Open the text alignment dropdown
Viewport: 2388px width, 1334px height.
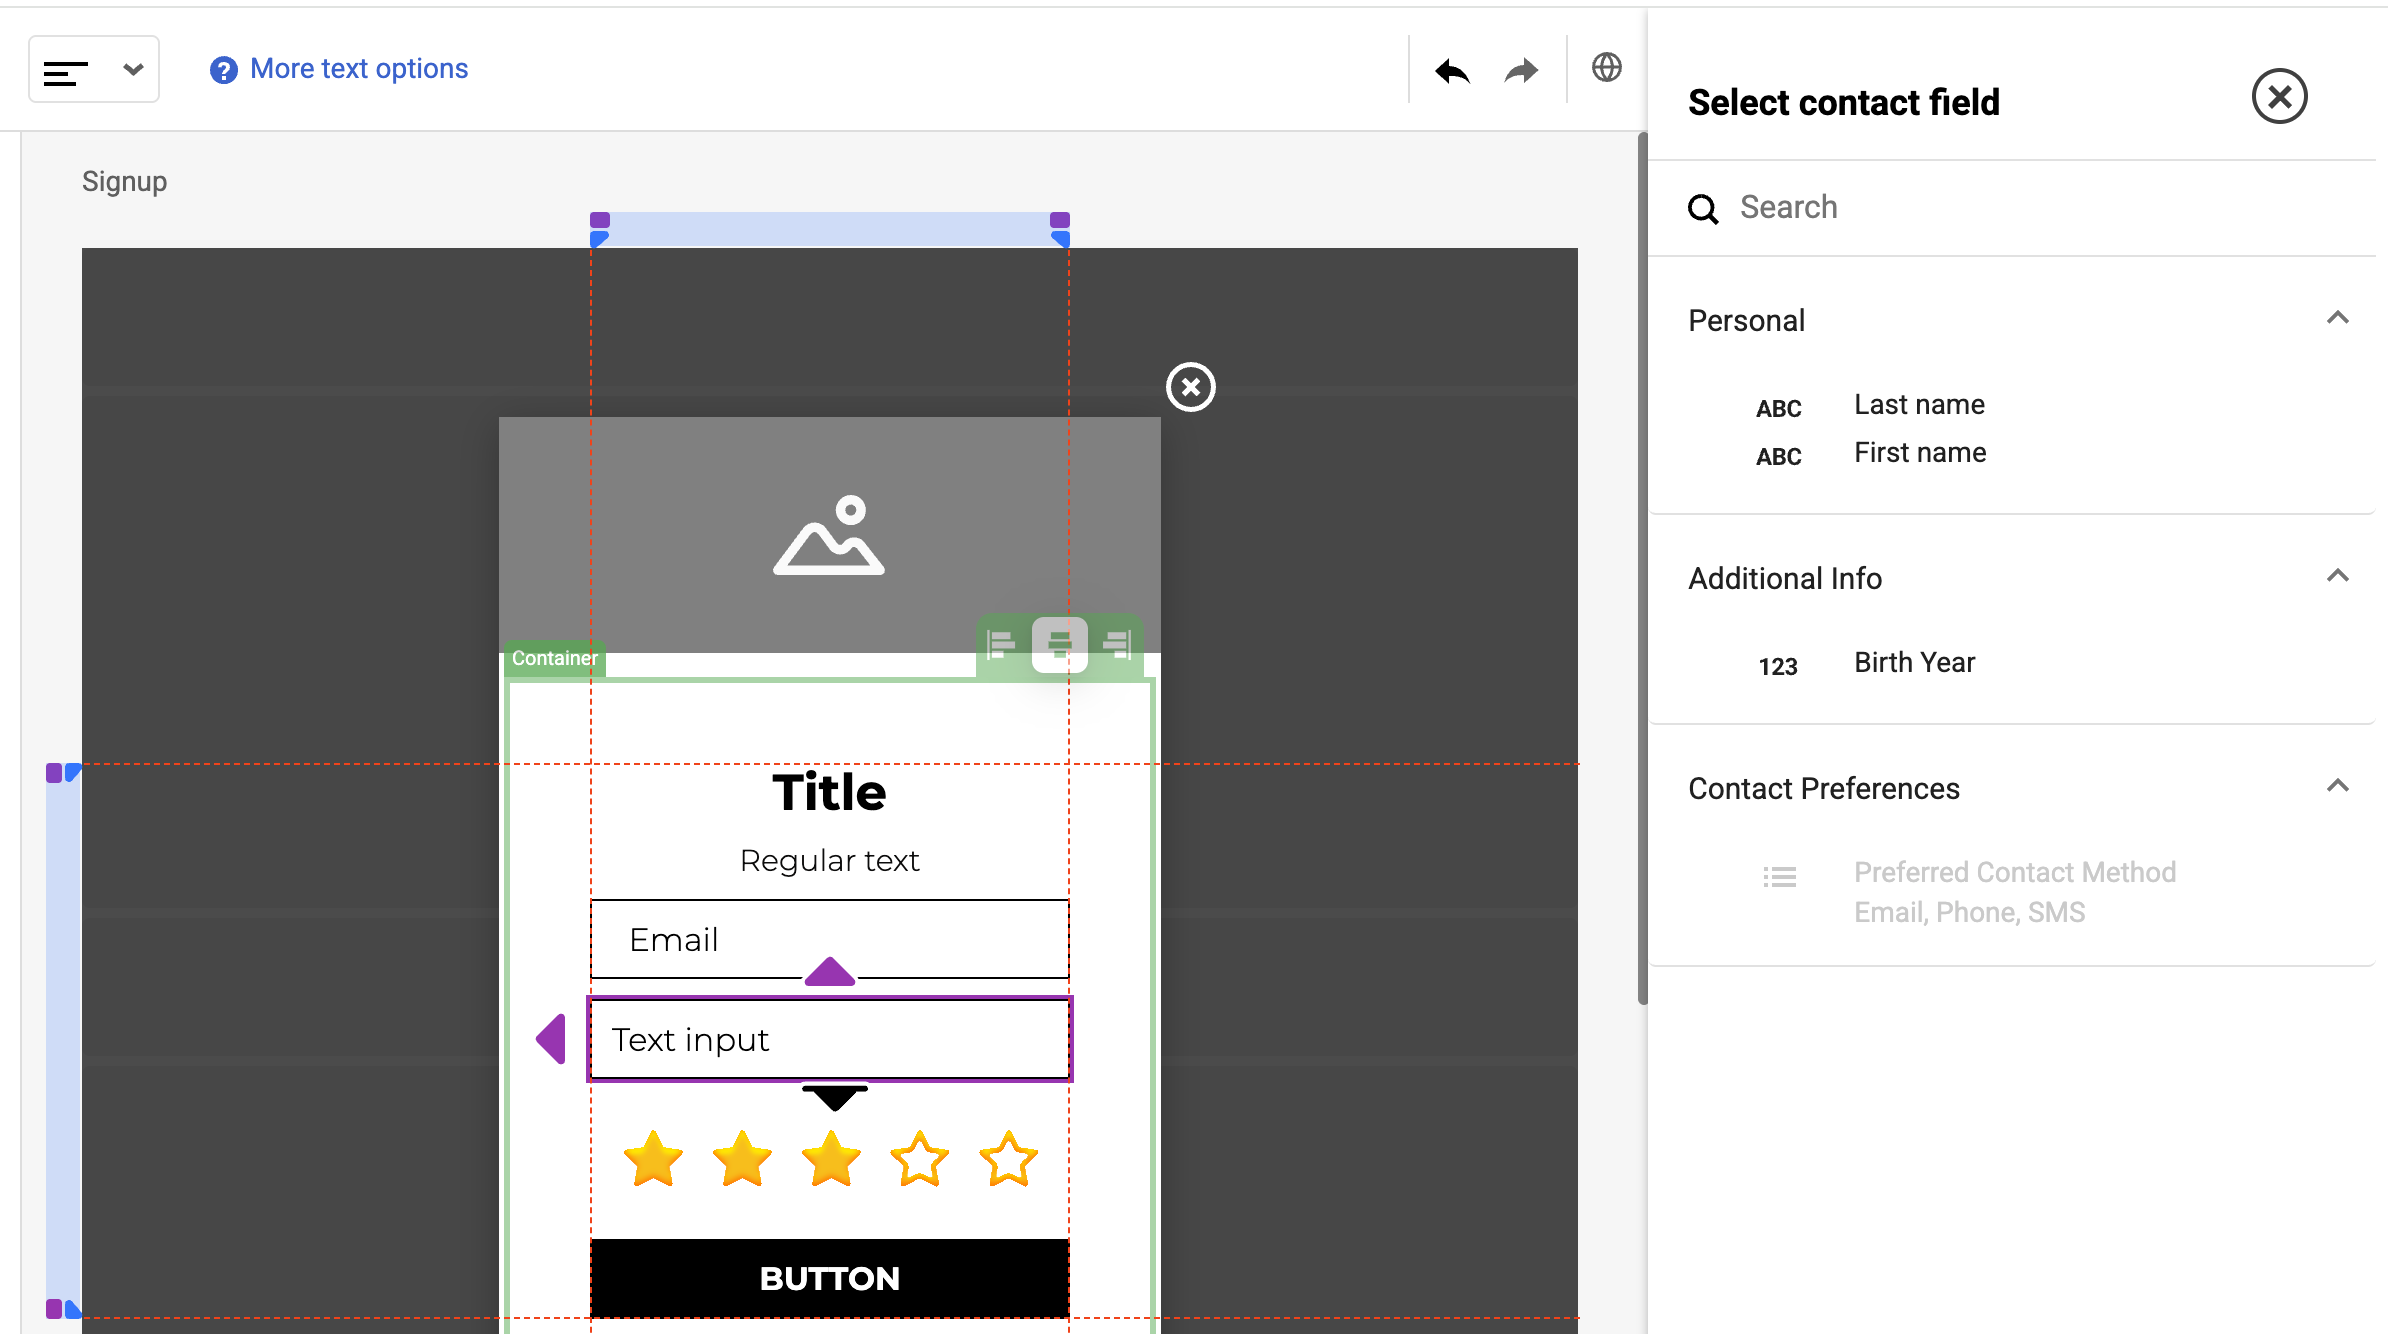pos(94,70)
